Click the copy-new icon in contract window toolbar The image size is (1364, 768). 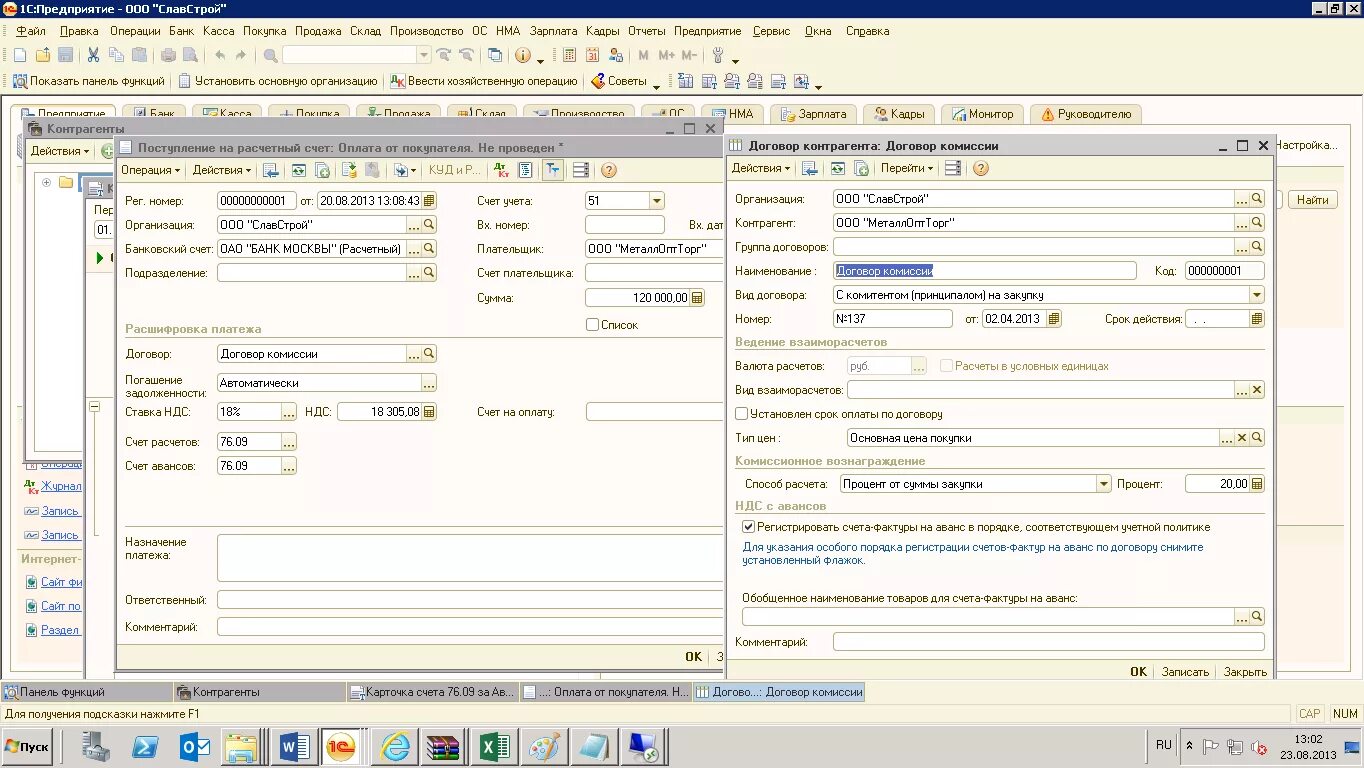[x=861, y=168]
